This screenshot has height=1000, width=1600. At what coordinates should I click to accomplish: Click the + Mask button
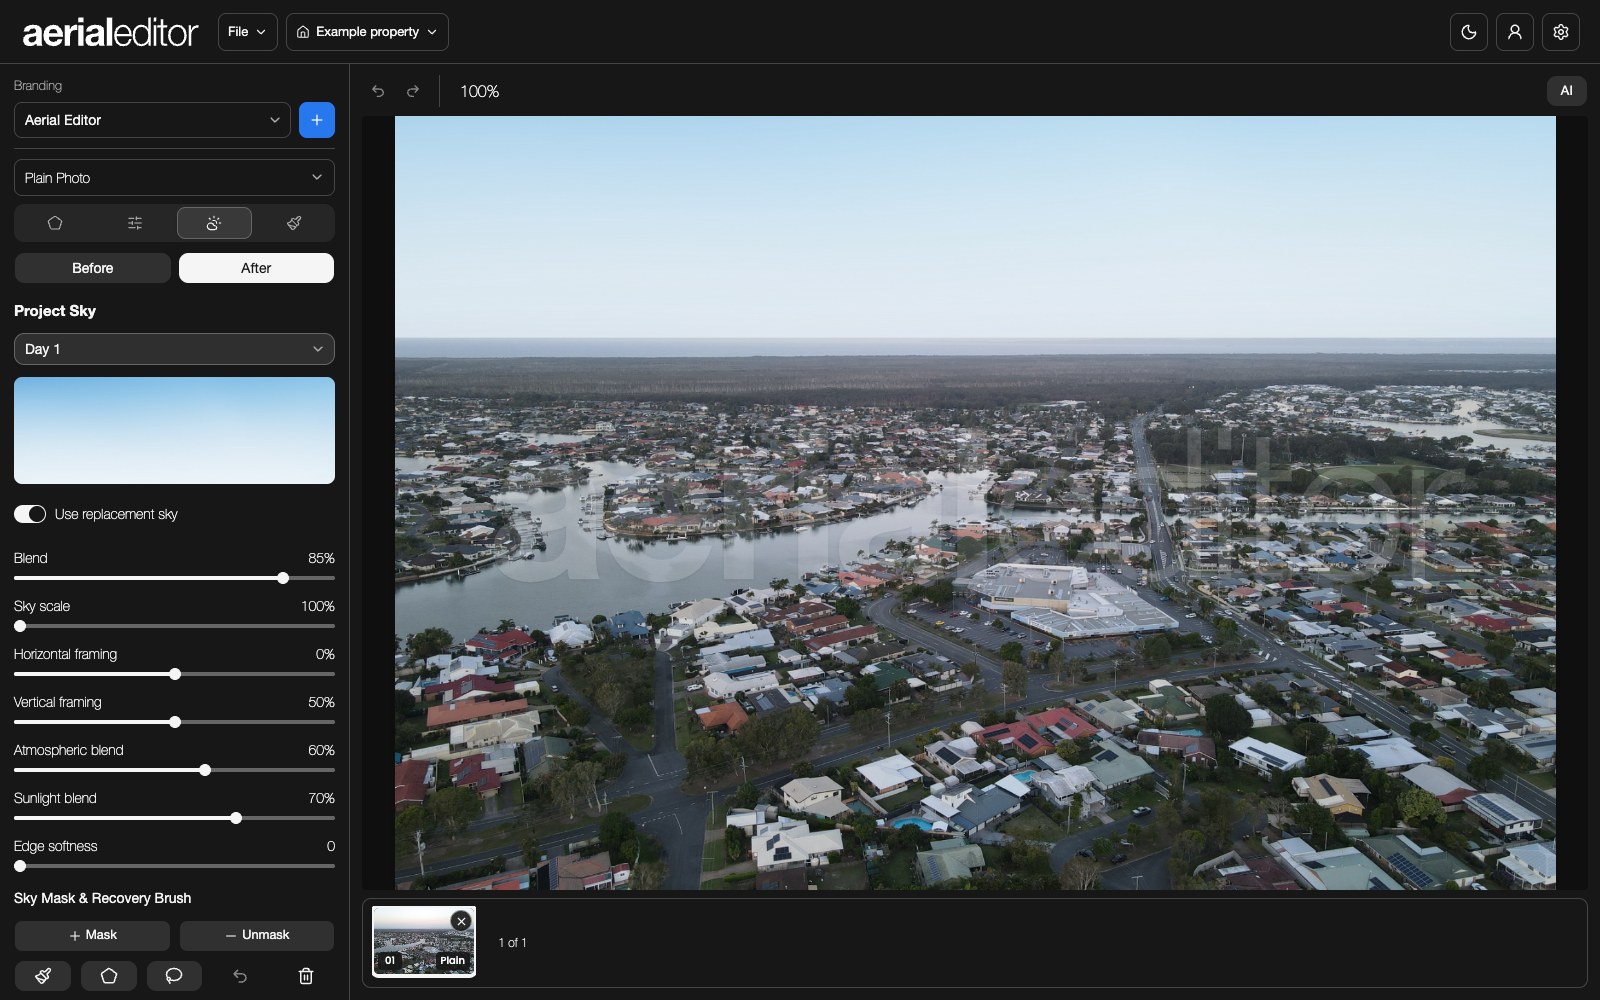[92, 935]
